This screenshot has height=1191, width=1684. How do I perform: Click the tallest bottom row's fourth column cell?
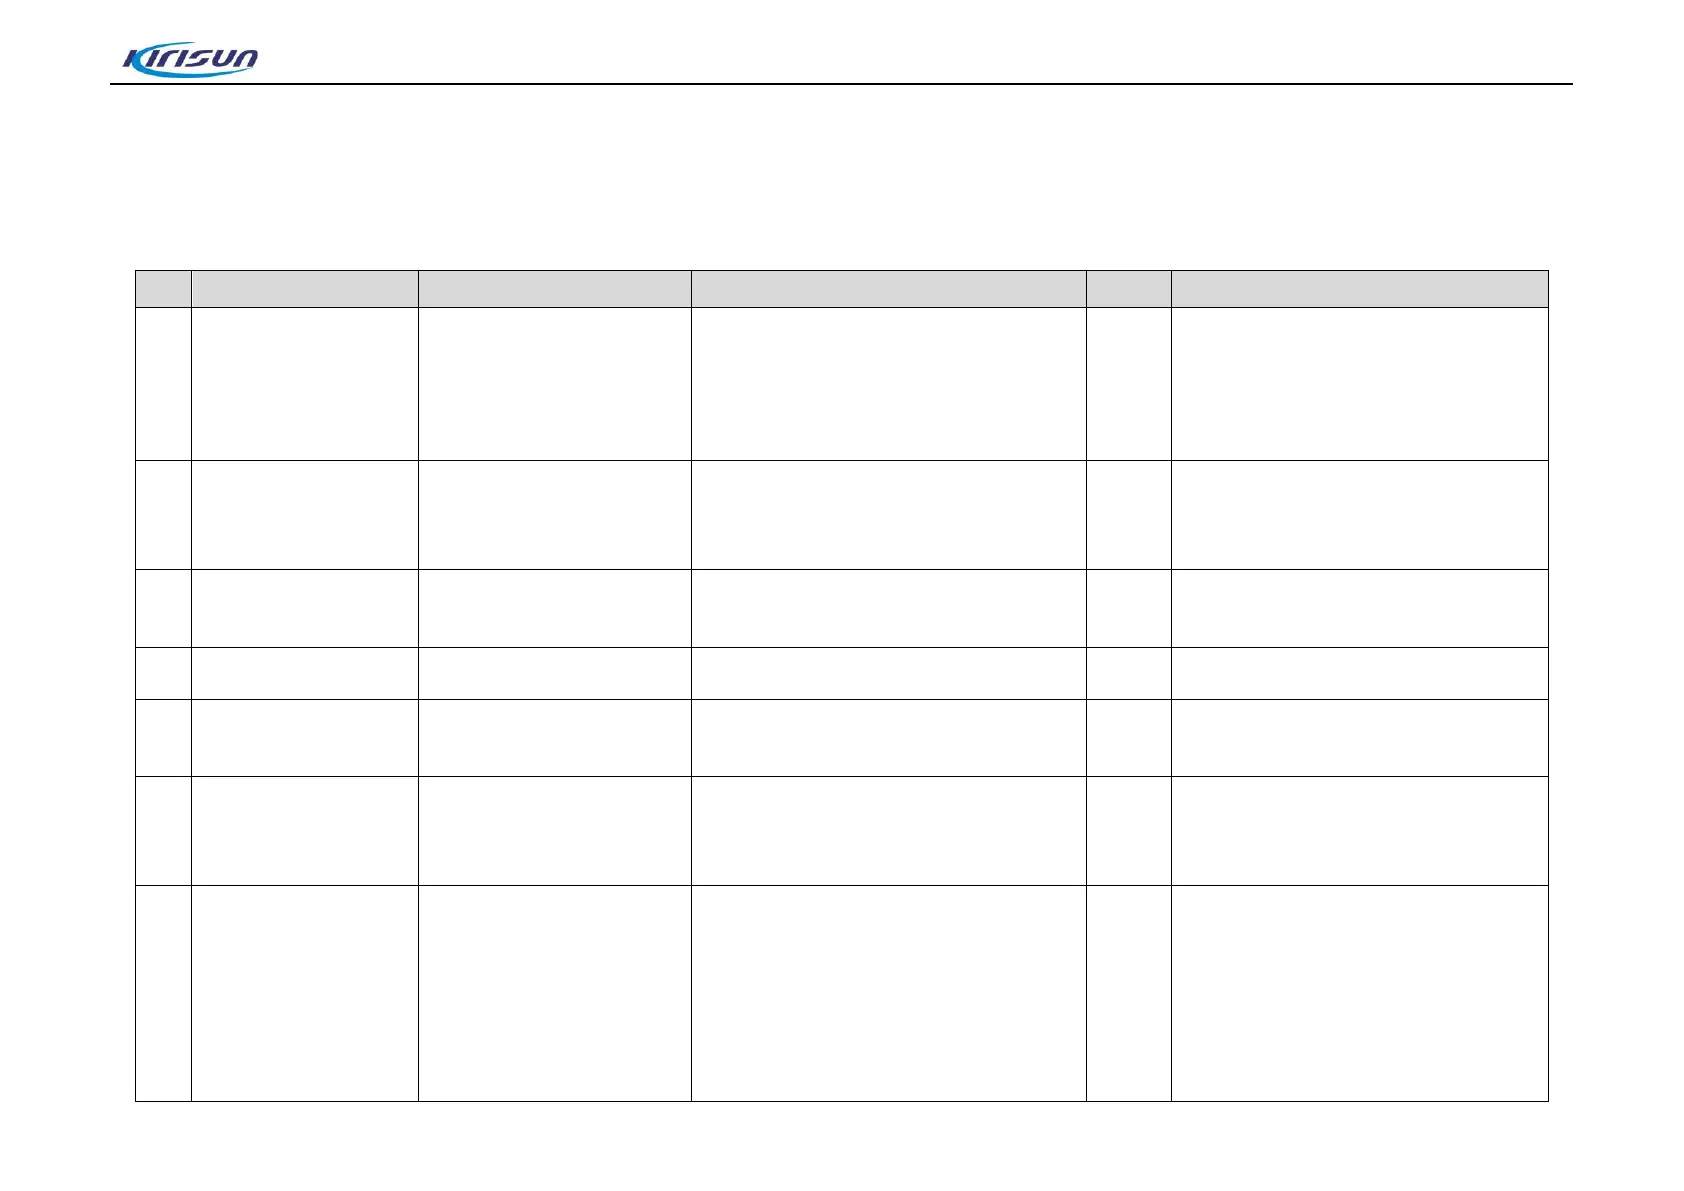pos(888,994)
